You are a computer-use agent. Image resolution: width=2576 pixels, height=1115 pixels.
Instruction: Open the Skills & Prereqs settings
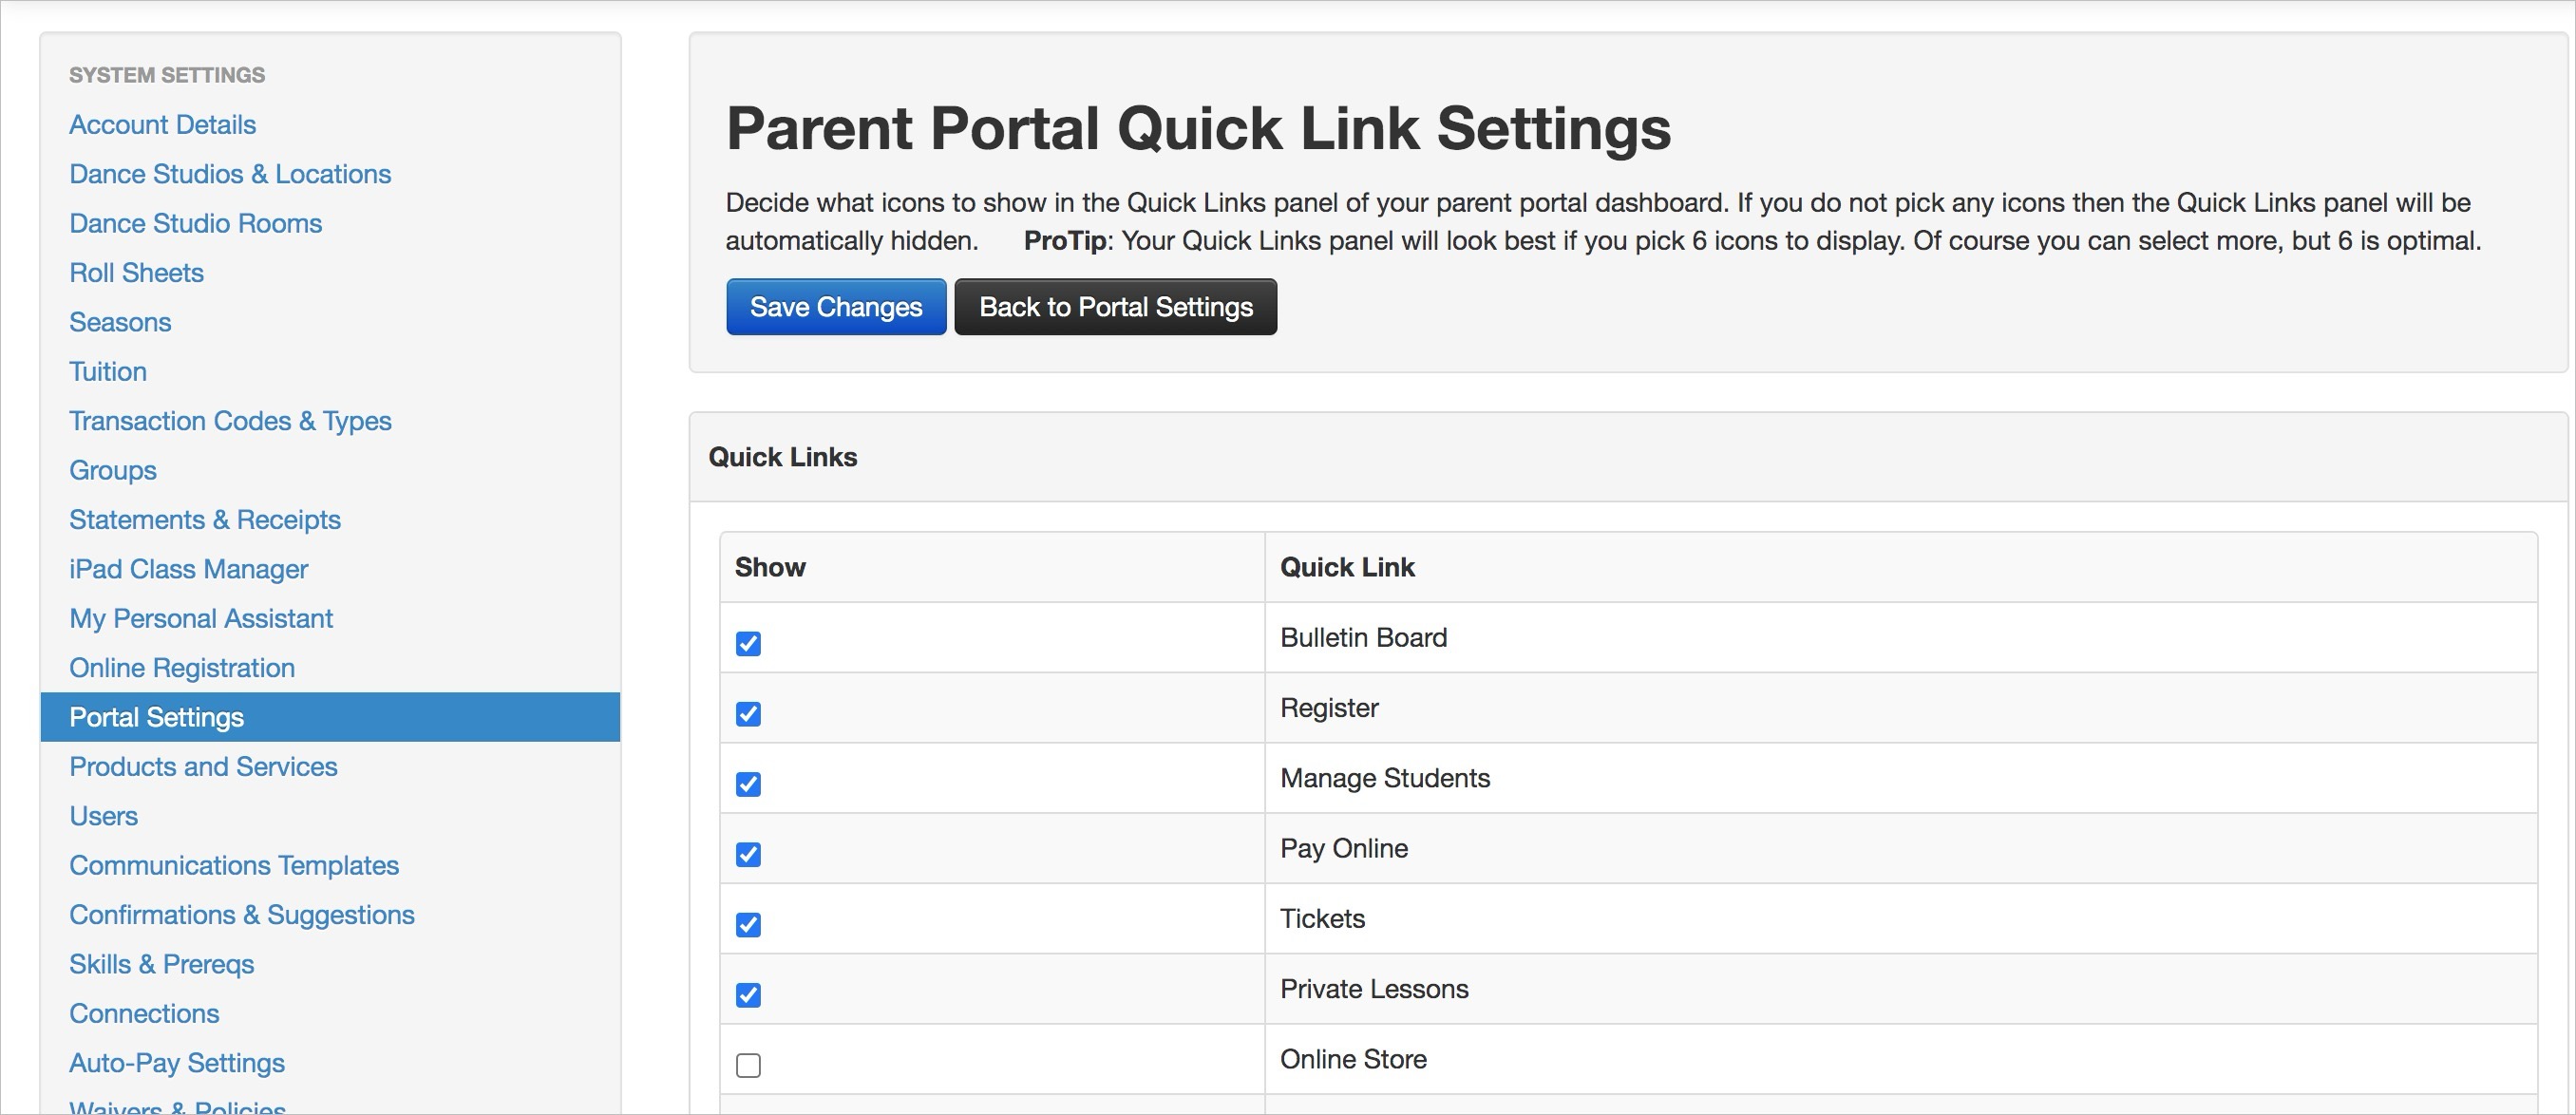(x=161, y=964)
